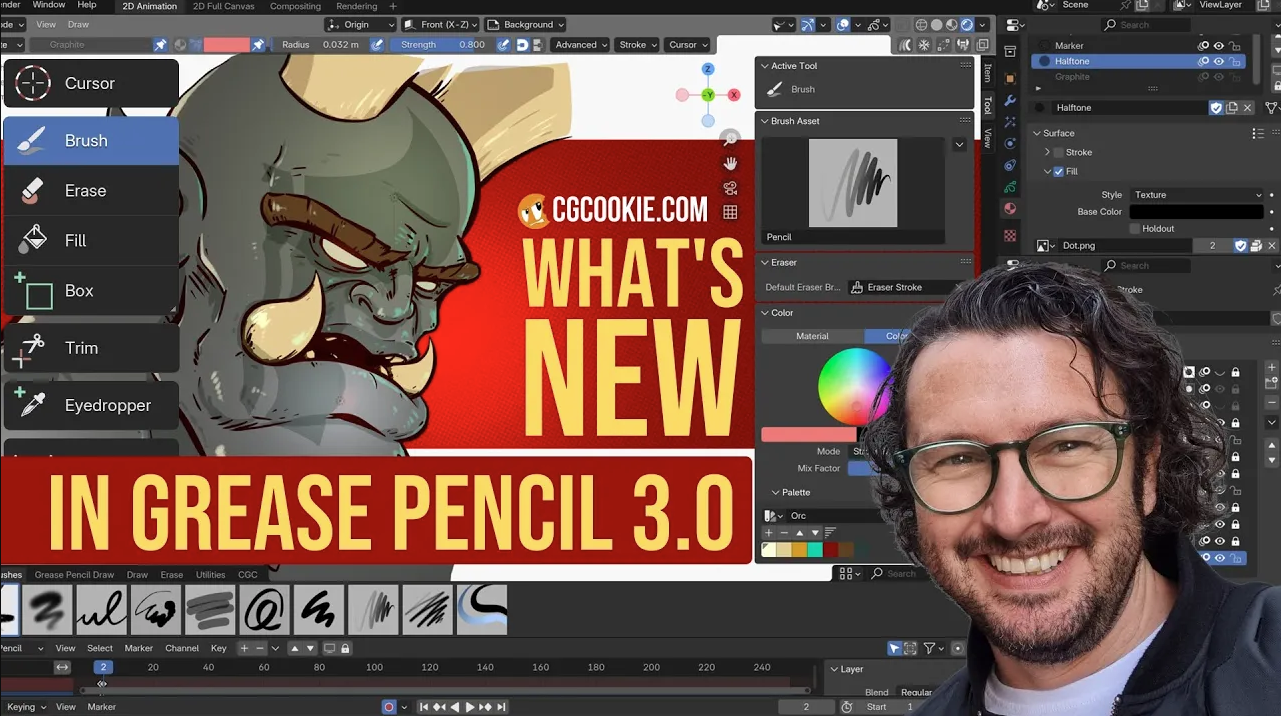
Task: Open the Object properties orange square icon
Action: (1010, 78)
